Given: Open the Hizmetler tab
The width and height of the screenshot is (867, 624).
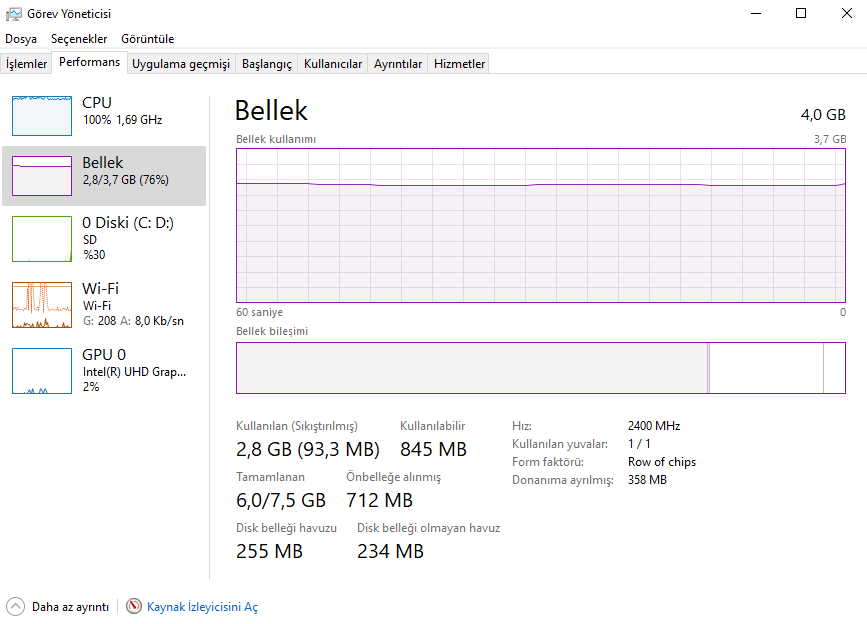Looking at the screenshot, I should (x=459, y=64).
